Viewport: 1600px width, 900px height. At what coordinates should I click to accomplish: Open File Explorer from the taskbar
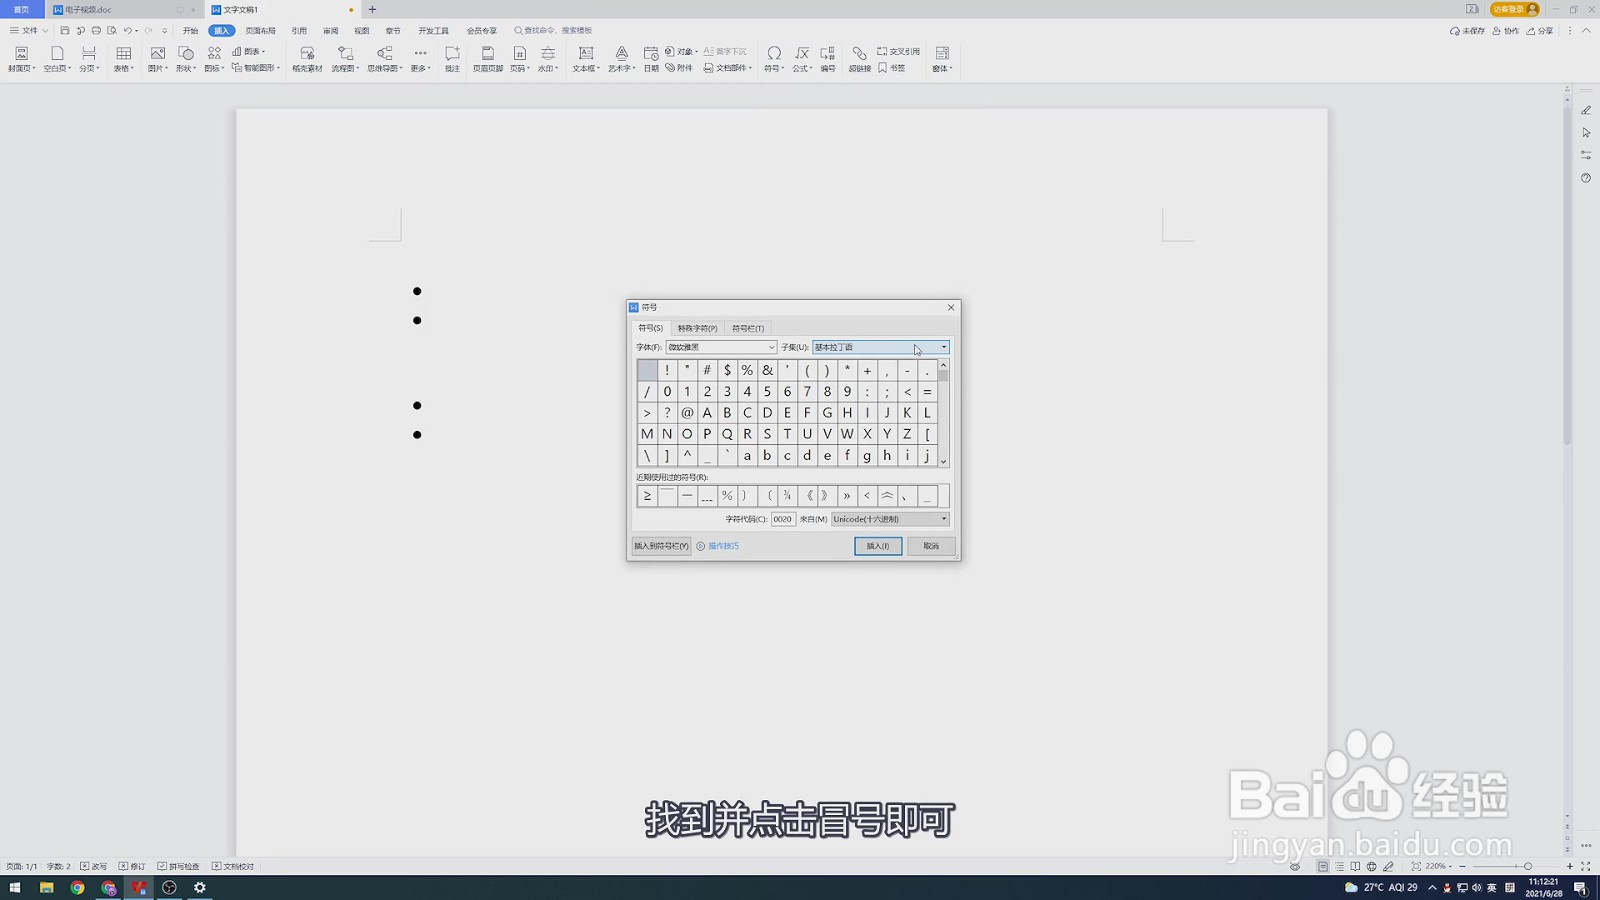point(46,887)
